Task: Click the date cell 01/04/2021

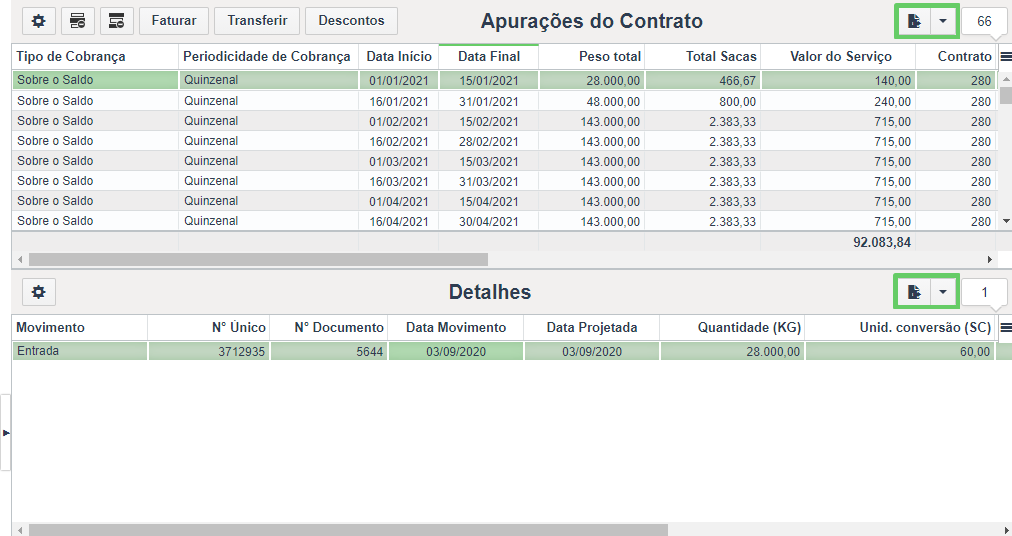Action: (399, 201)
